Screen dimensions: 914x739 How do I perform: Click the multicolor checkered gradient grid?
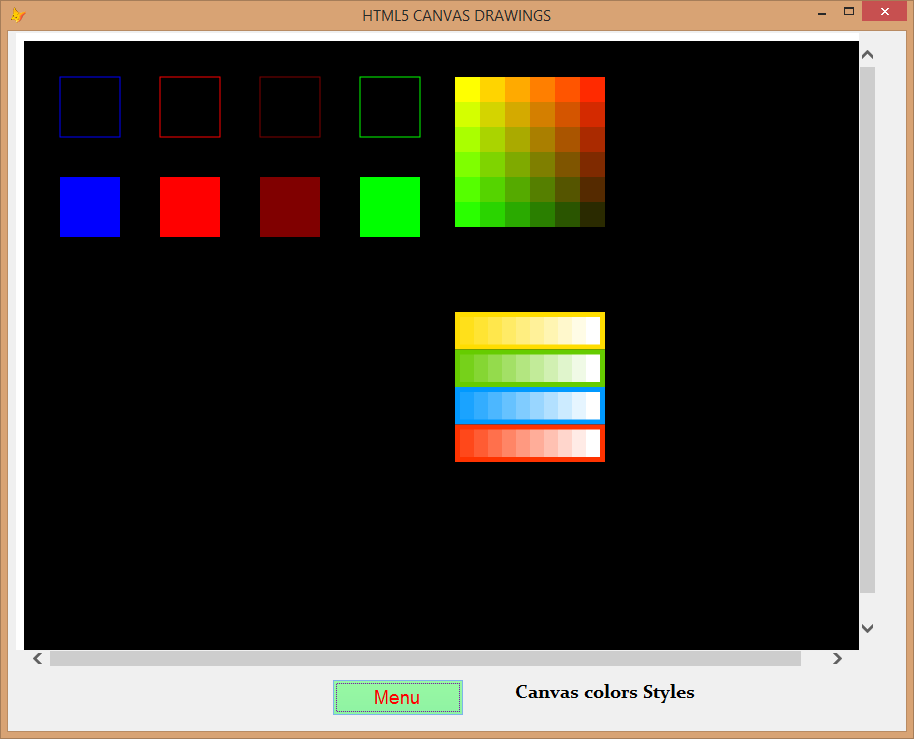click(530, 152)
